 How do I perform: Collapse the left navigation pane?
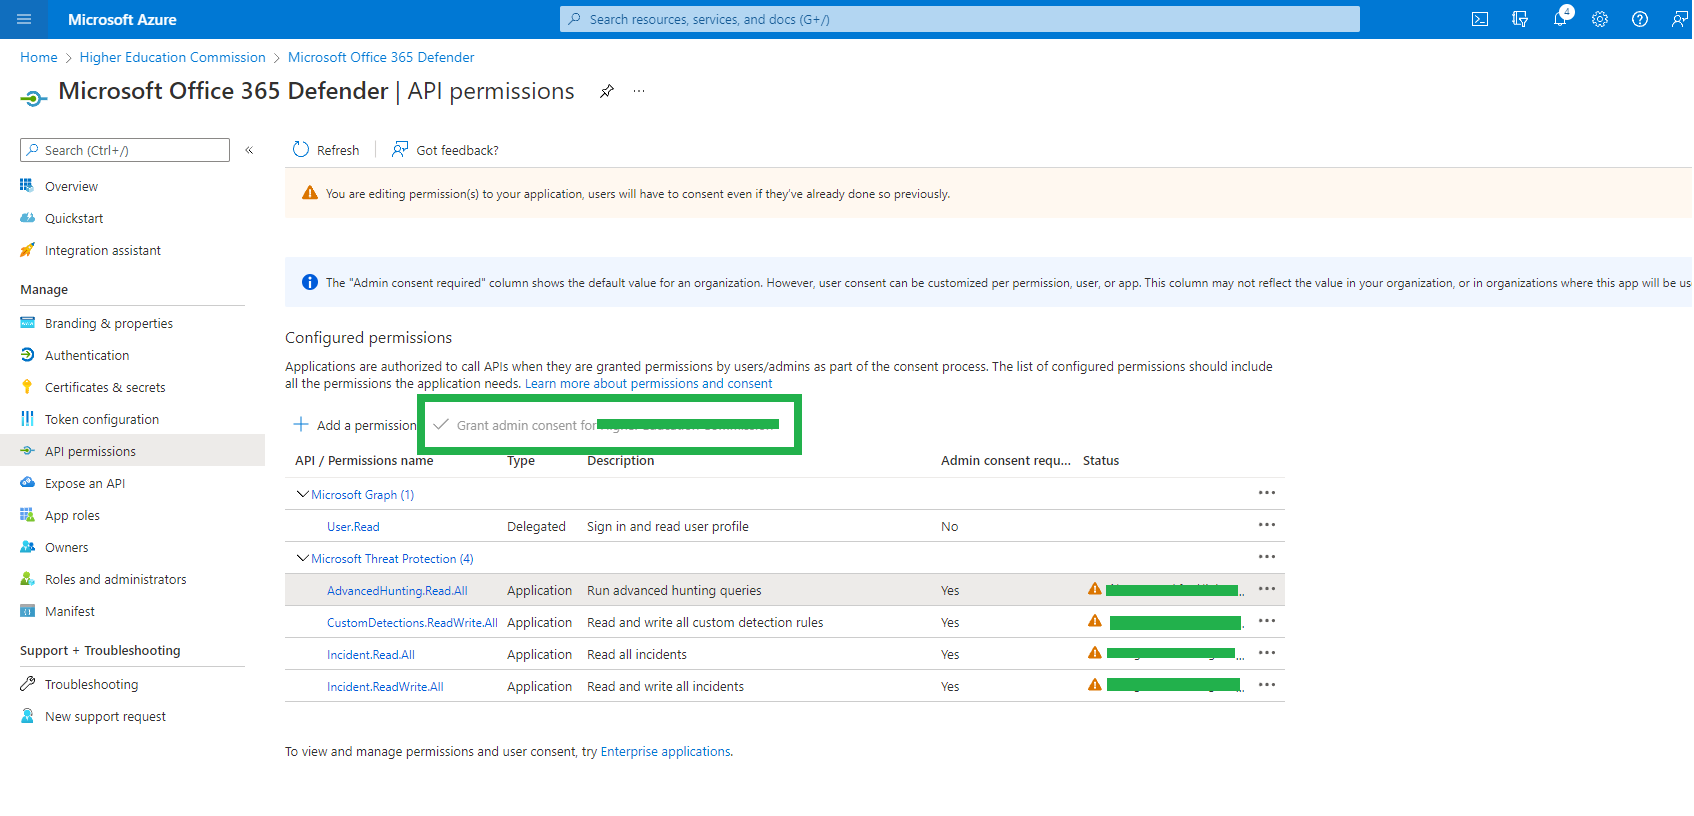249,150
